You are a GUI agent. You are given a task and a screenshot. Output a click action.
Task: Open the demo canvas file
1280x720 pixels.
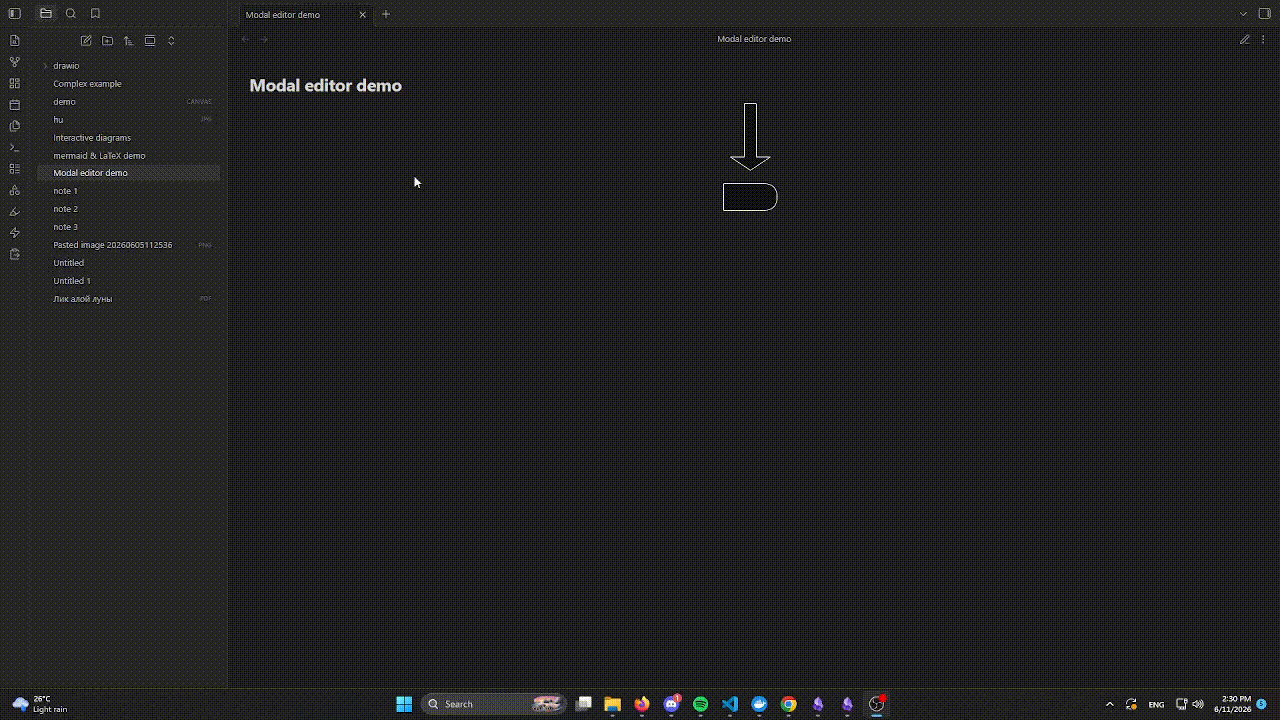[x=128, y=102]
